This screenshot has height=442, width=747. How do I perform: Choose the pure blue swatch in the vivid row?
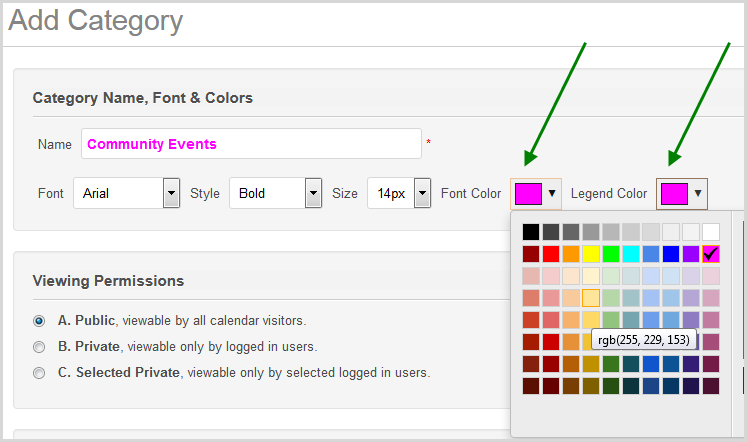pos(671,254)
